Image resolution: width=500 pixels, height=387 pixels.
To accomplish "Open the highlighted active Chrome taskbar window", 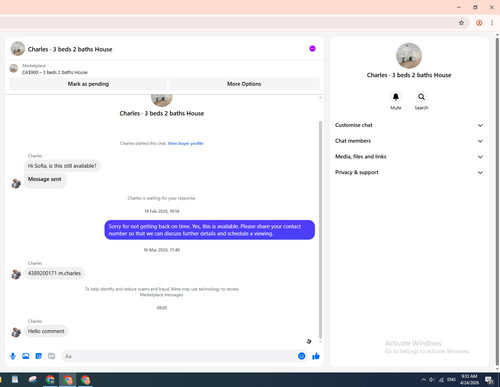I will 68,380.
